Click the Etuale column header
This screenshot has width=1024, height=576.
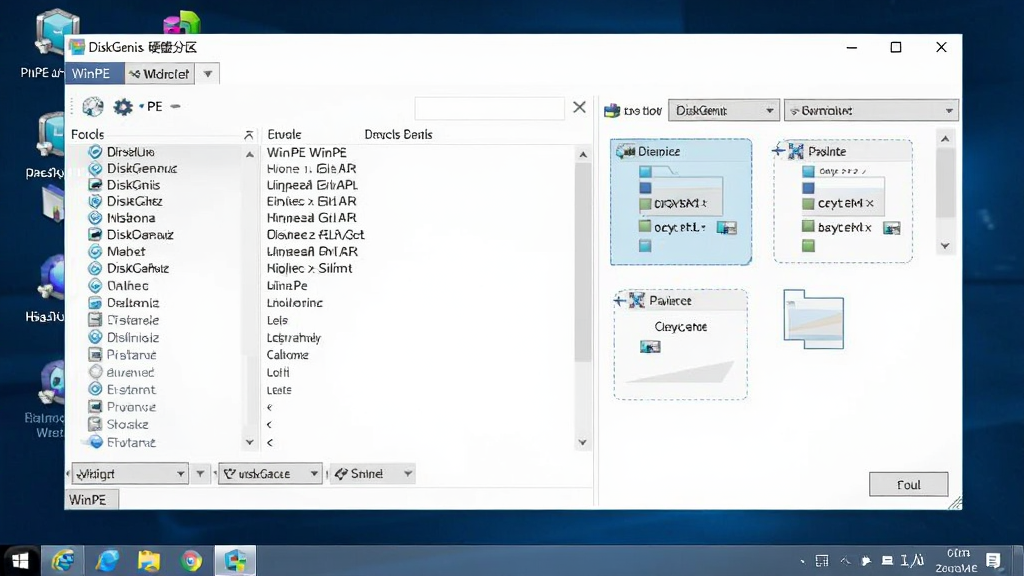tap(284, 135)
